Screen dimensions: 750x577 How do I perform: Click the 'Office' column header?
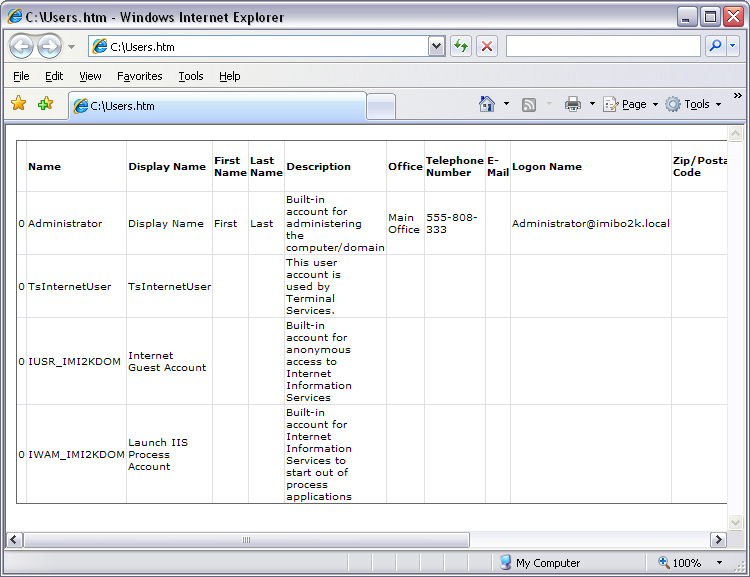(x=405, y=166)
